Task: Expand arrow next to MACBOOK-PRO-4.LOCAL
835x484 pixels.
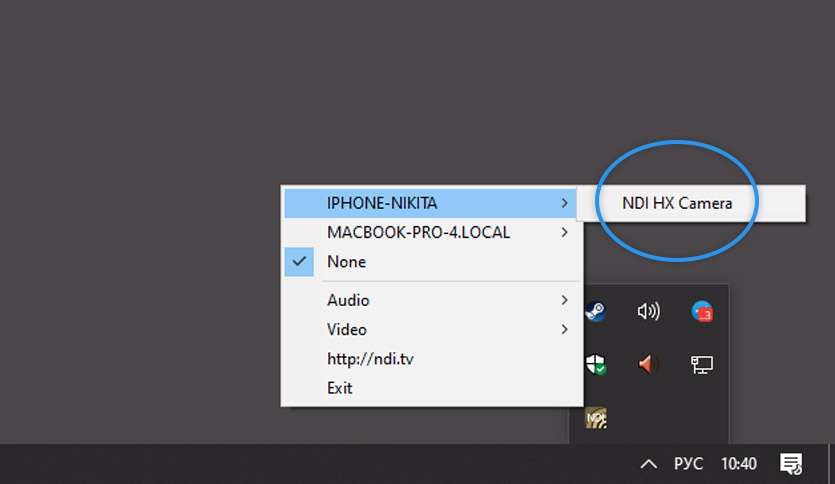Action: [x=564, y=233]
